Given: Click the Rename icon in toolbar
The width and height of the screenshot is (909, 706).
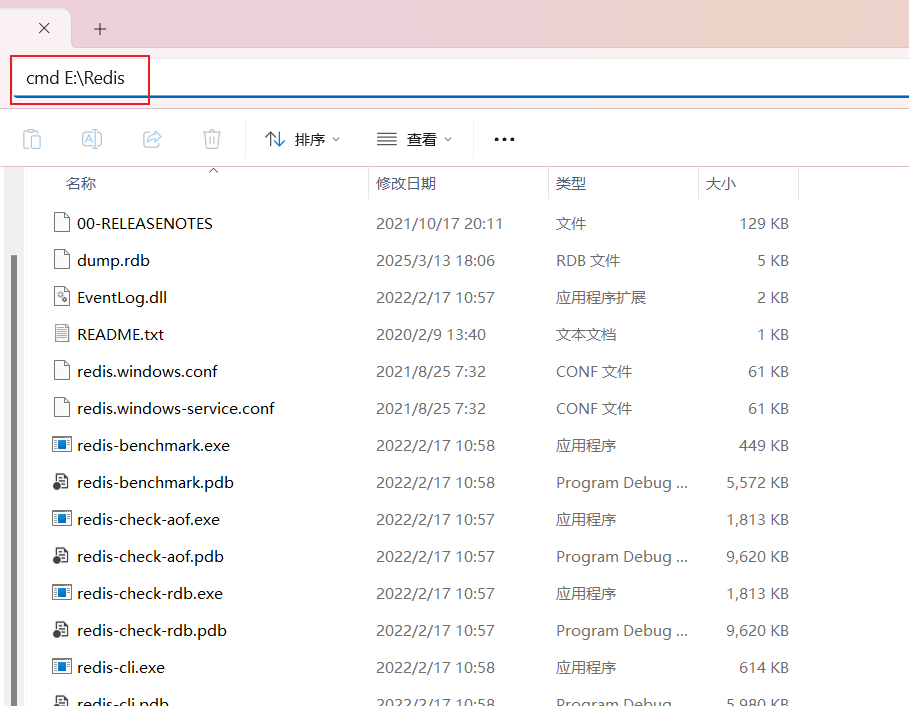Looking at the screenshot, I should pyautogui.click(x=92, y=140).
